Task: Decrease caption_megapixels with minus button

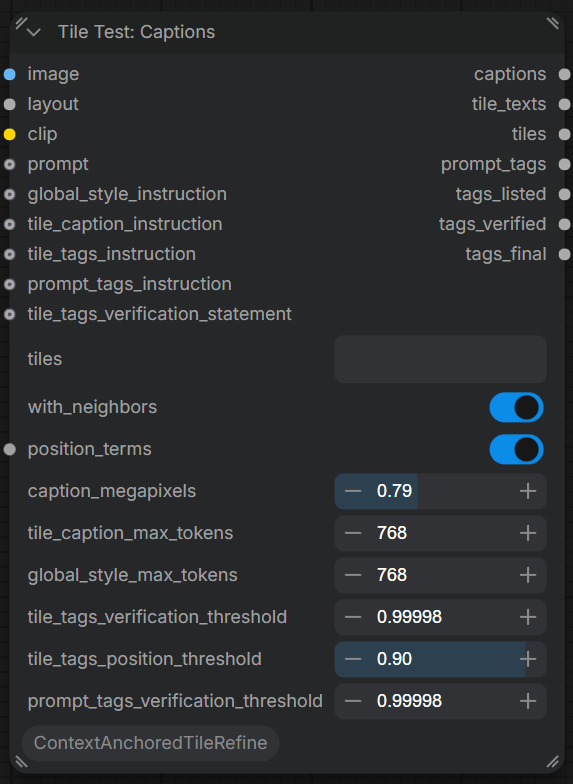Action: [x=353, y=492]
